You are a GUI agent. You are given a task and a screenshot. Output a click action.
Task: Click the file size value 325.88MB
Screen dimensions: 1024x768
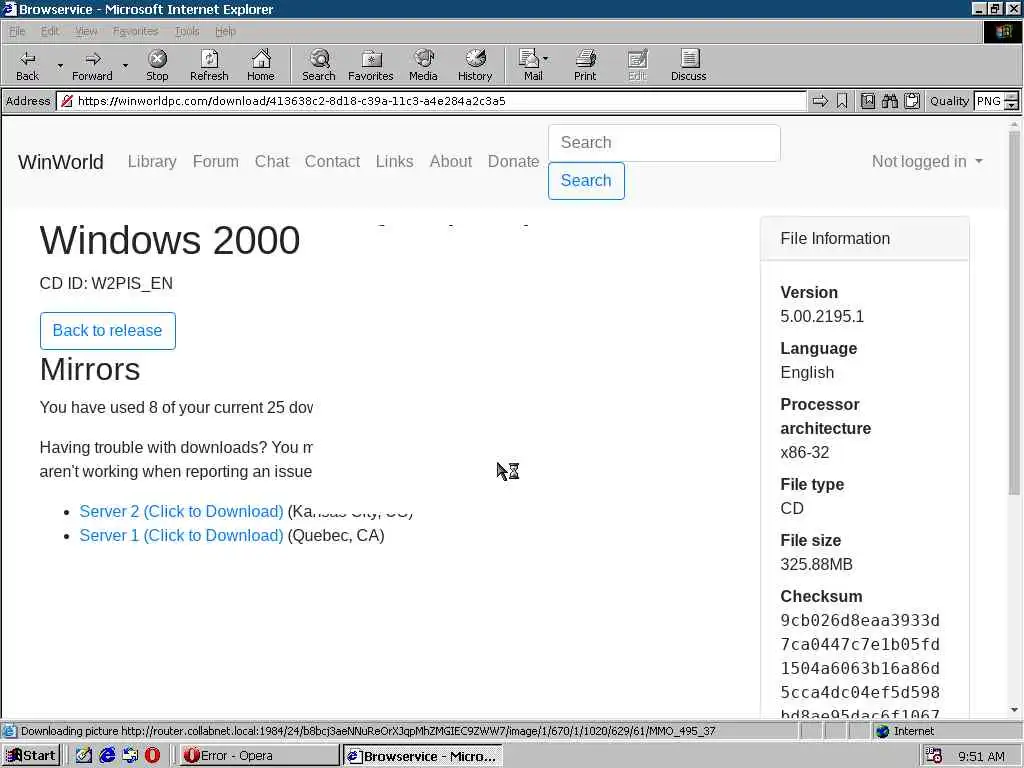(816, 564)
